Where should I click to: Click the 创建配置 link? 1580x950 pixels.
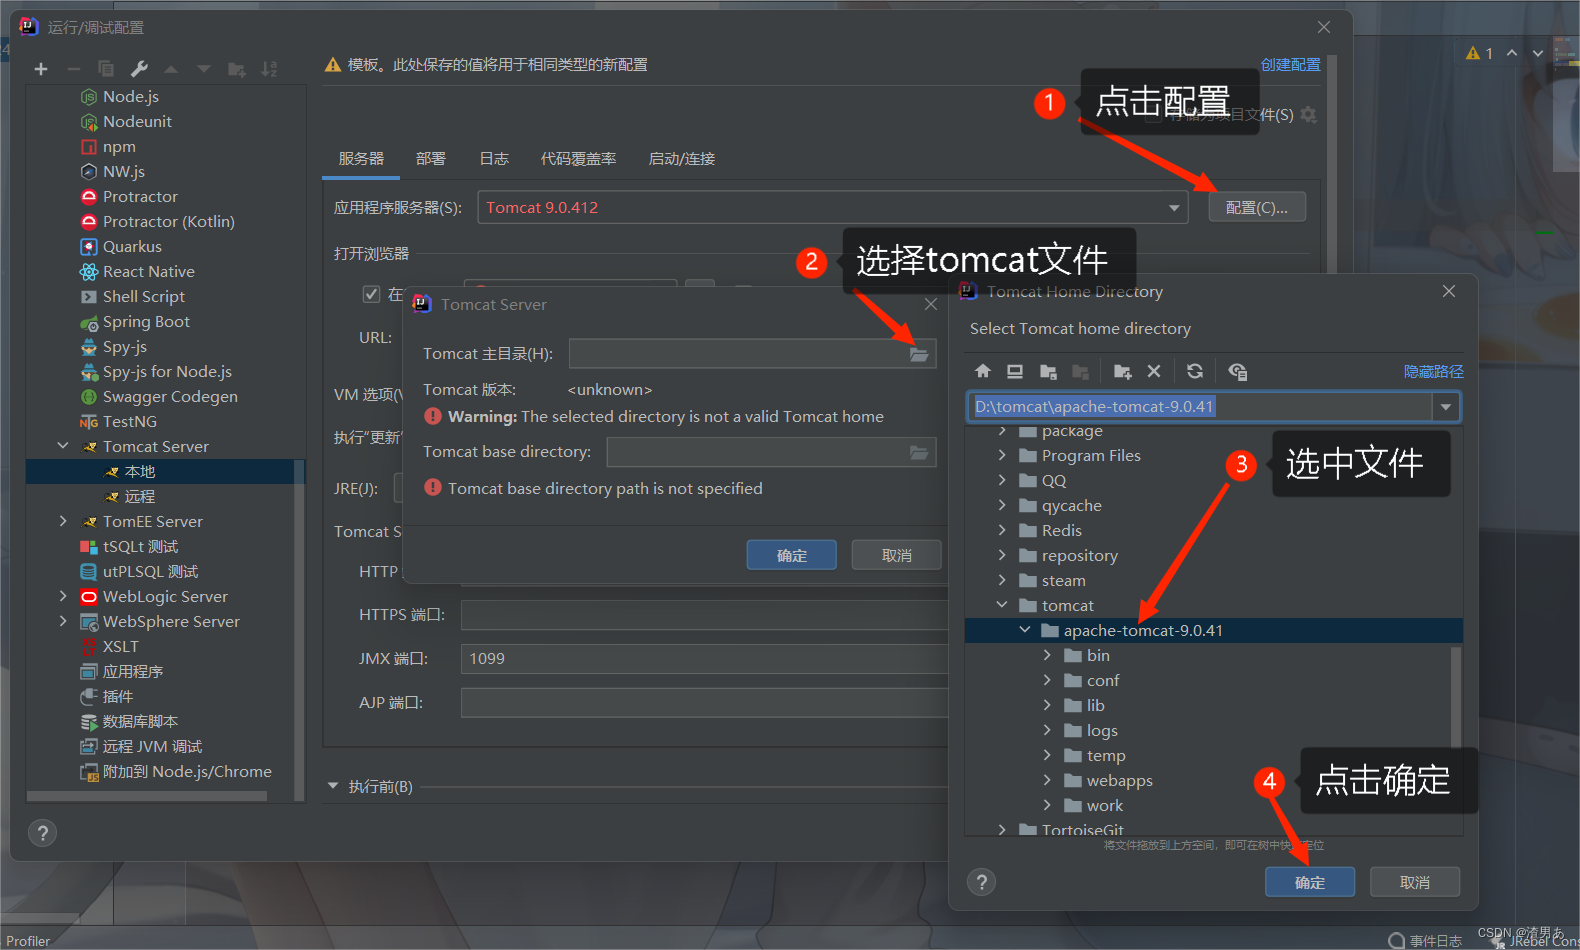coord(1291,64)
